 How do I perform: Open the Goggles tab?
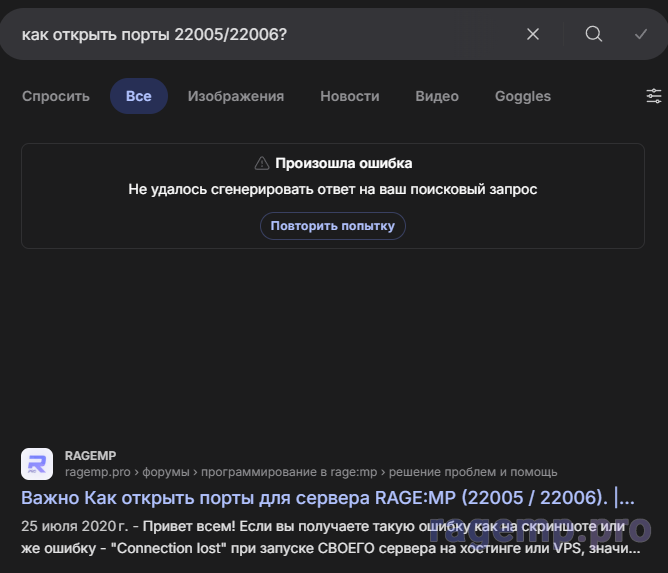[x=523, y=96]
